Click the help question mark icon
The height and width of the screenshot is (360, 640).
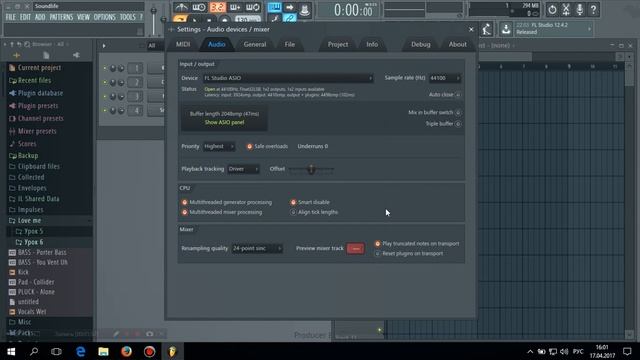click(x=593, y=9)
